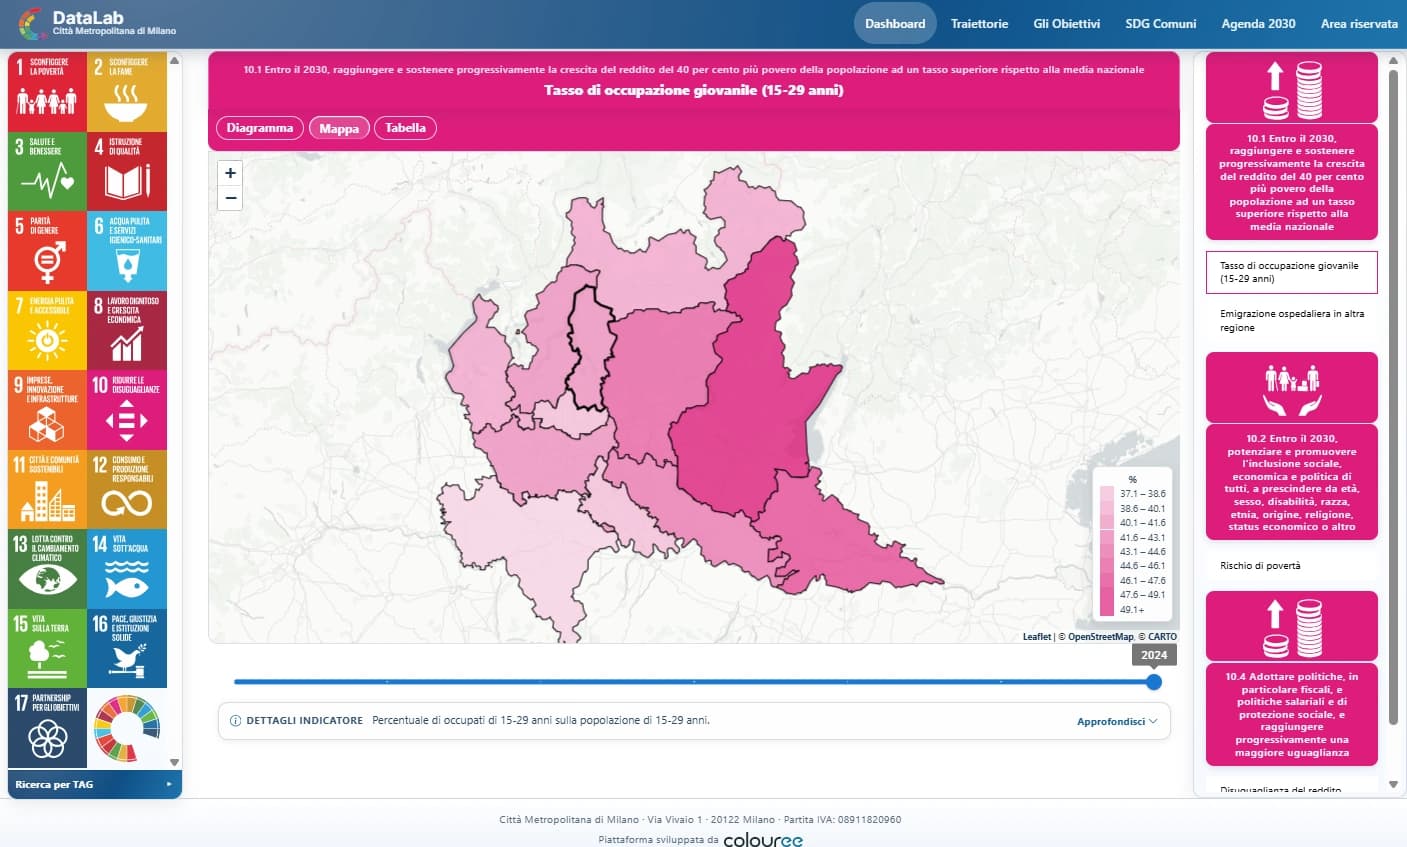Open the Dashboard menu item
The width and height of the screenshot is (1407, 847).
click(x=895, y=23)
